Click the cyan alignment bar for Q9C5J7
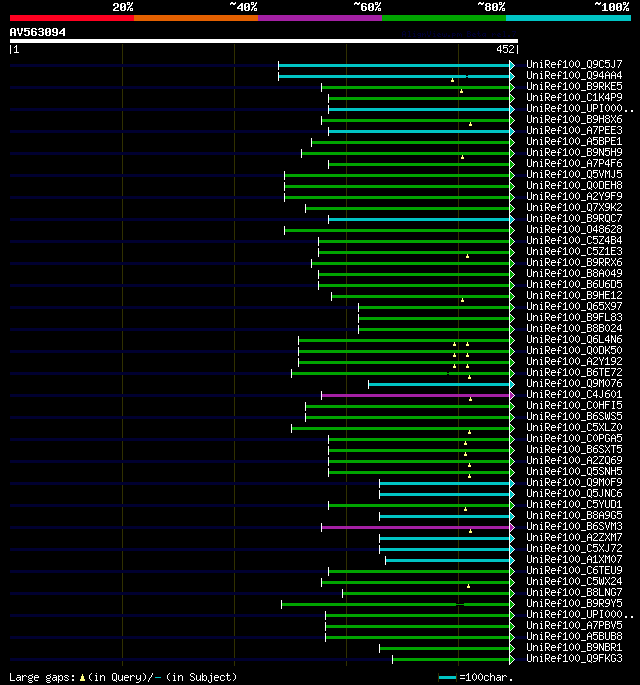 [394, 66]
